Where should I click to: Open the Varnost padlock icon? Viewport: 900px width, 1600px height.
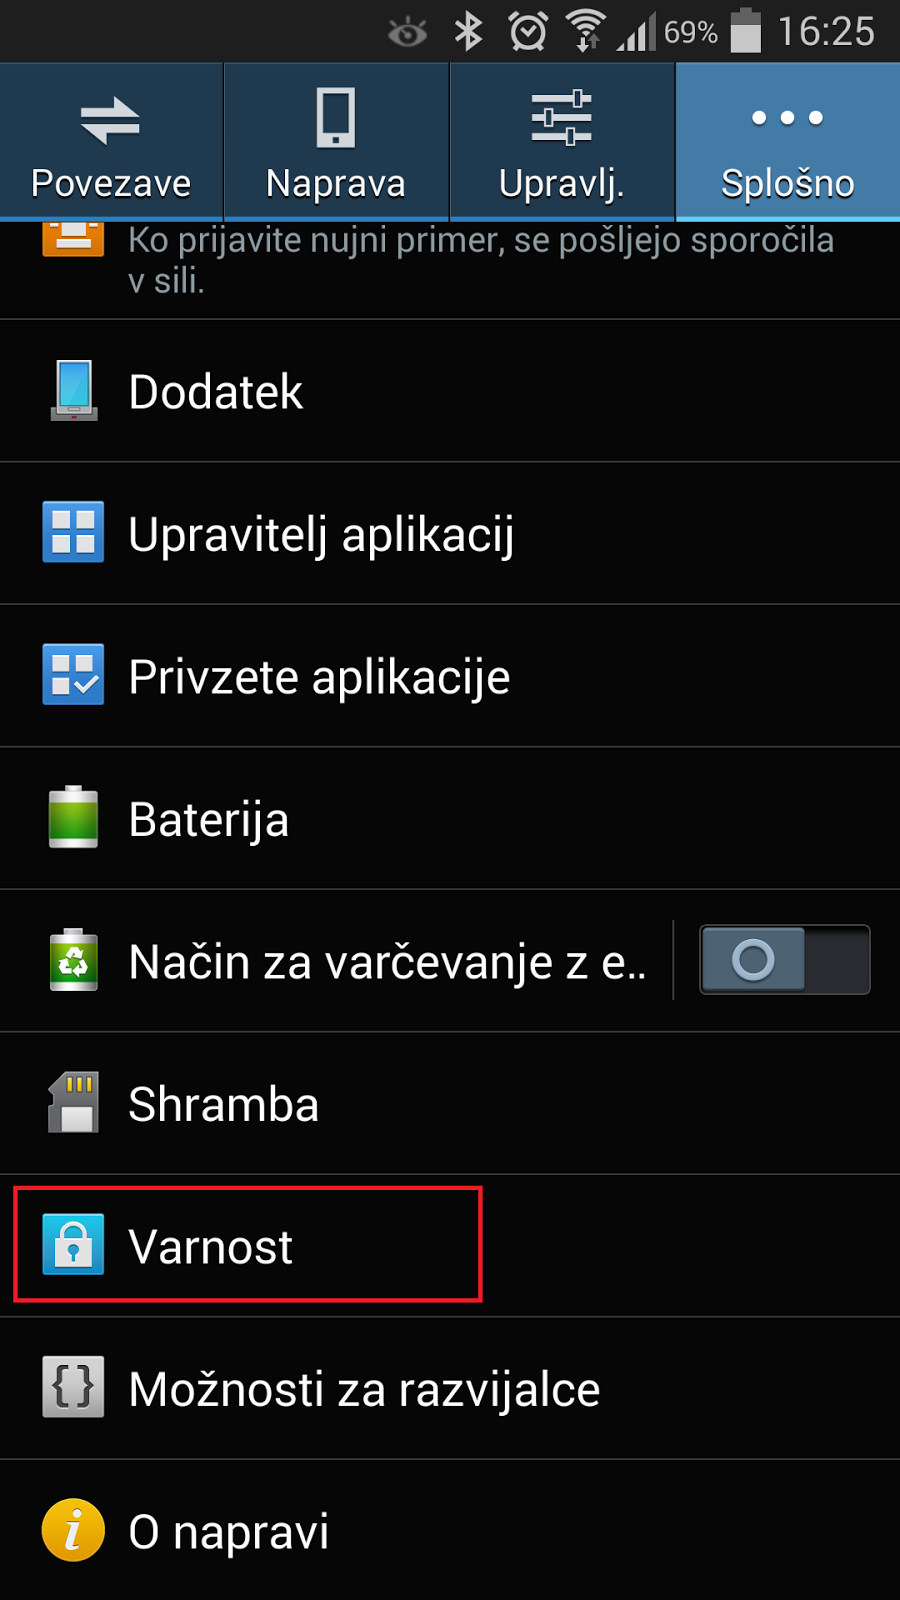click(x=73, y=1245)
